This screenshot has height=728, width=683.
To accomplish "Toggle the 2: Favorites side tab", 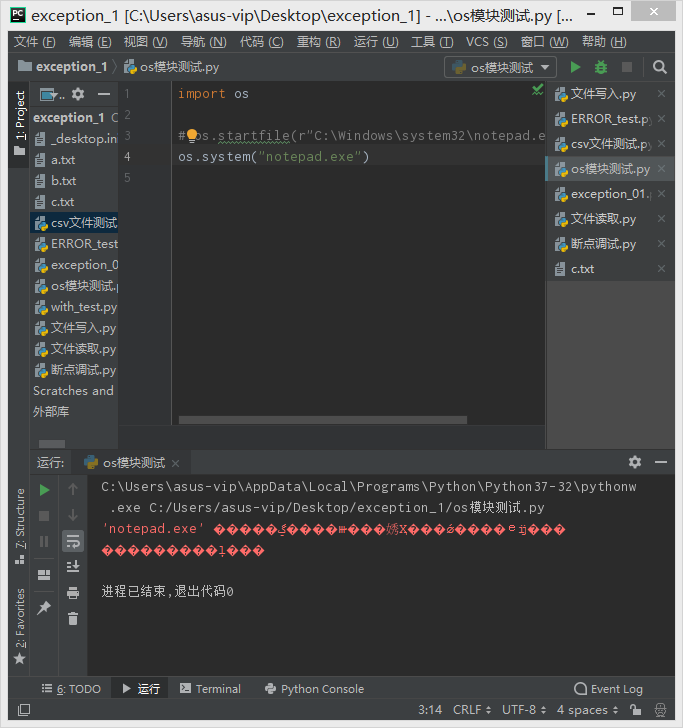I will click(20, 625).
